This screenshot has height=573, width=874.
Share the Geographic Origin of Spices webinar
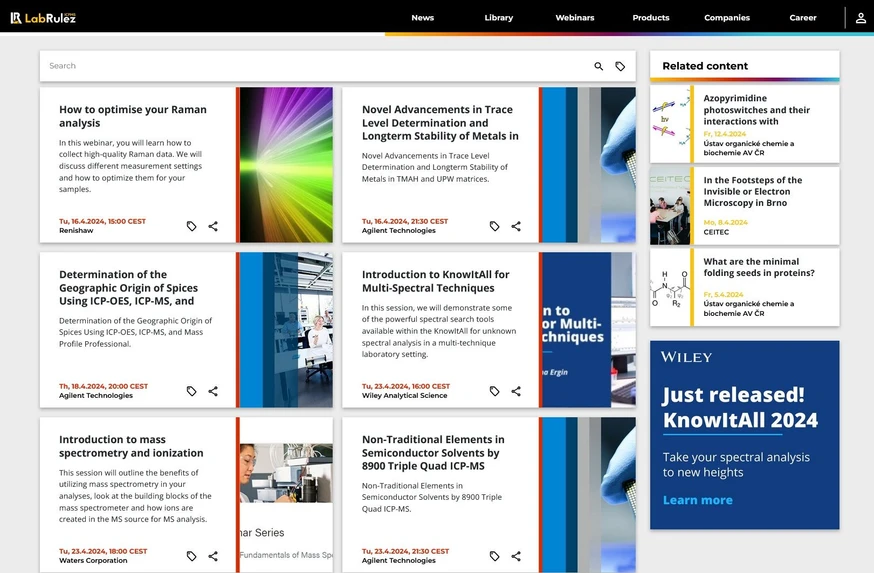pyautogui.click(x=213, y=391)
